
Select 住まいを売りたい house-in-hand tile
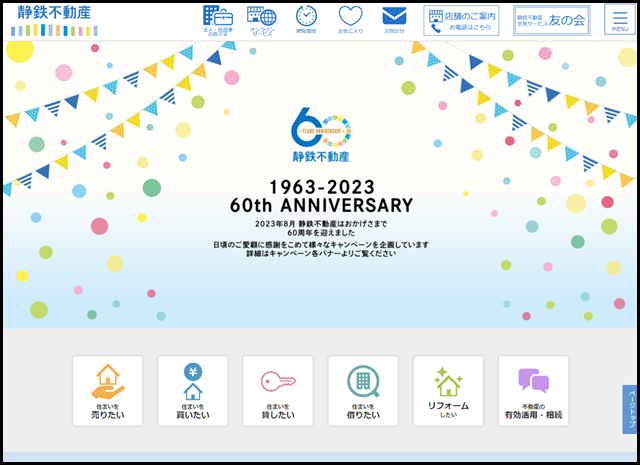(x=108, y=391)
